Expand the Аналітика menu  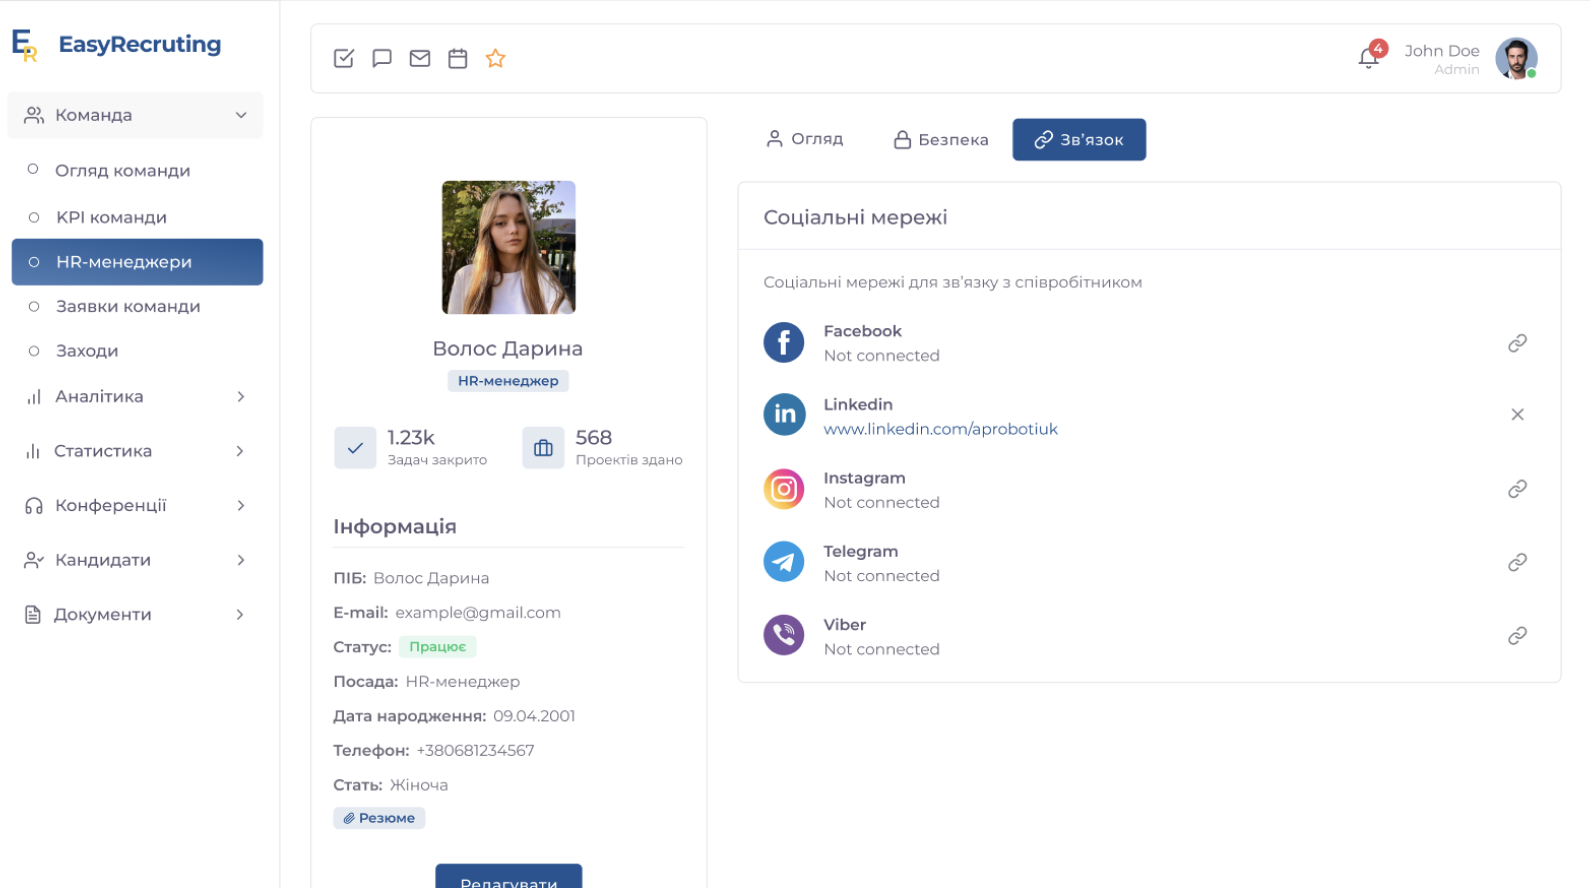[x=135, y=397]
